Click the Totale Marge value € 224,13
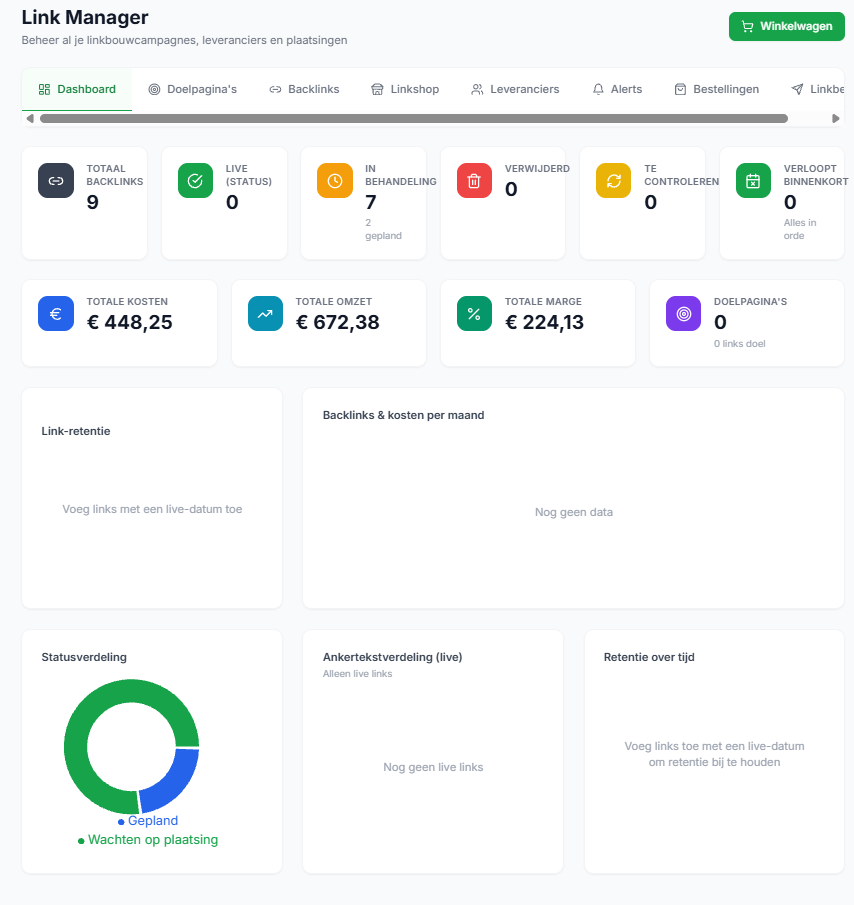The width and height of the screenshot is (854, 905). (x=544, y=322)
